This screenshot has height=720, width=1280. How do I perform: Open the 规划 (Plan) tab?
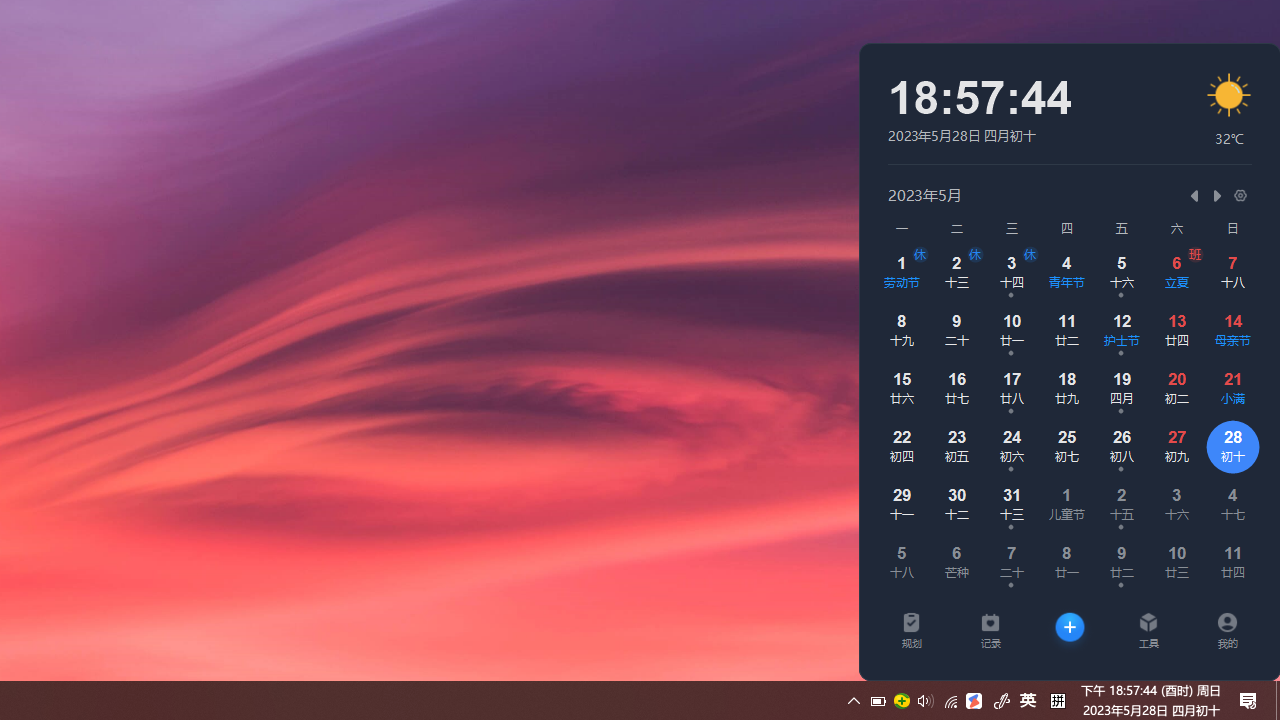[x=911, y=630]
